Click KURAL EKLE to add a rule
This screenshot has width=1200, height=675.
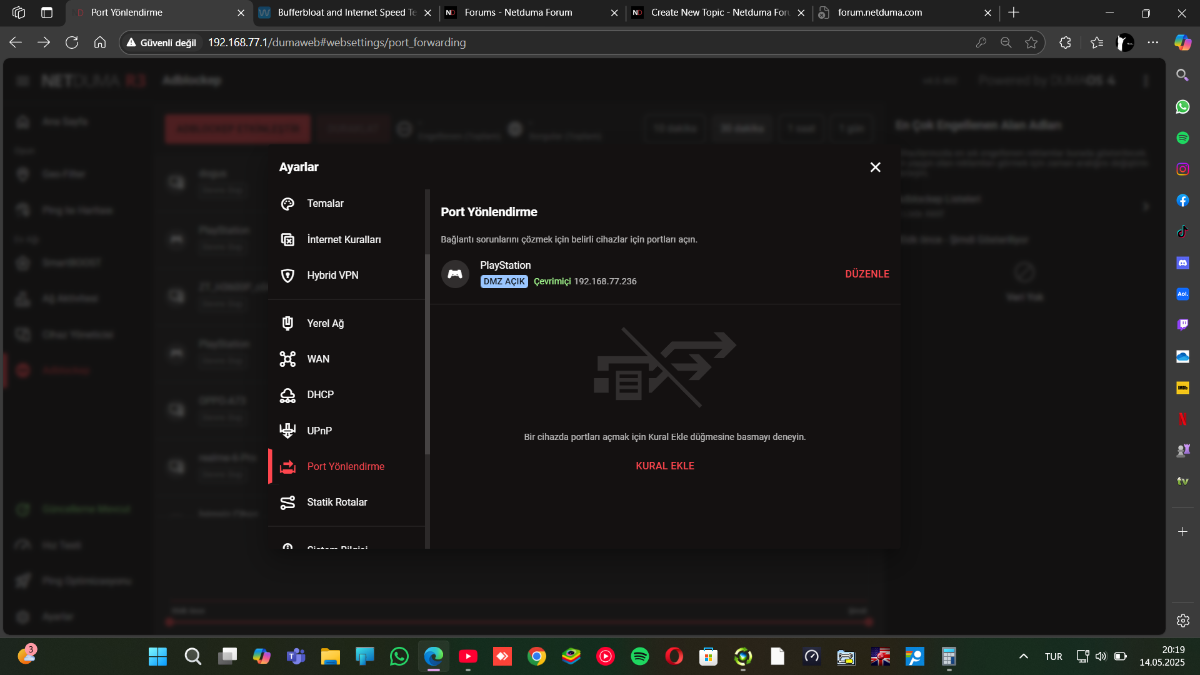coord(665,466)
